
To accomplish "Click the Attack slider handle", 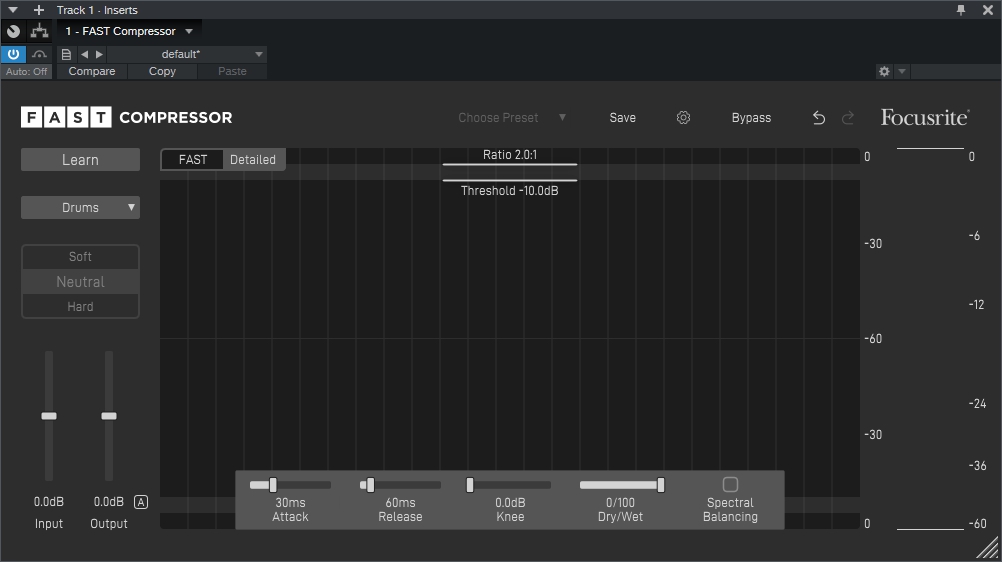I will coord(272,485).
